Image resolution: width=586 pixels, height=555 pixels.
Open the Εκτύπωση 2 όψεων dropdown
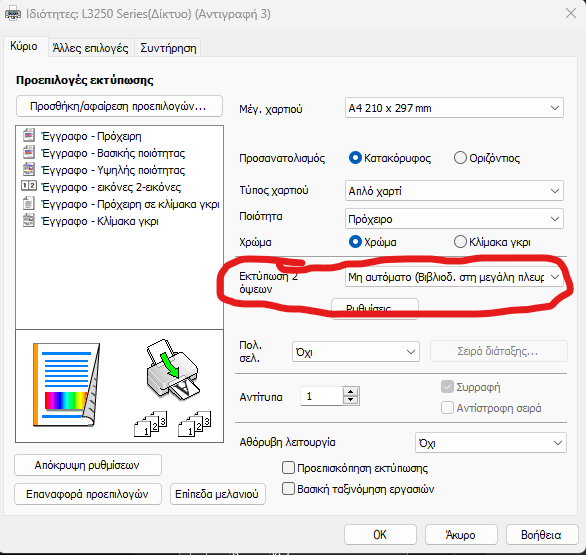[454, 277]
